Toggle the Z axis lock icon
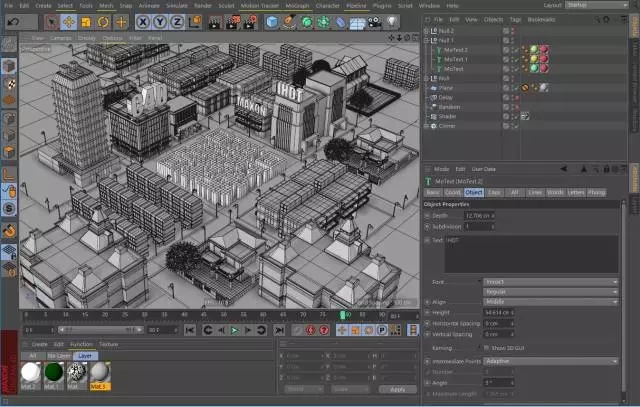This screenshot has height=407, width=640. 176,21
